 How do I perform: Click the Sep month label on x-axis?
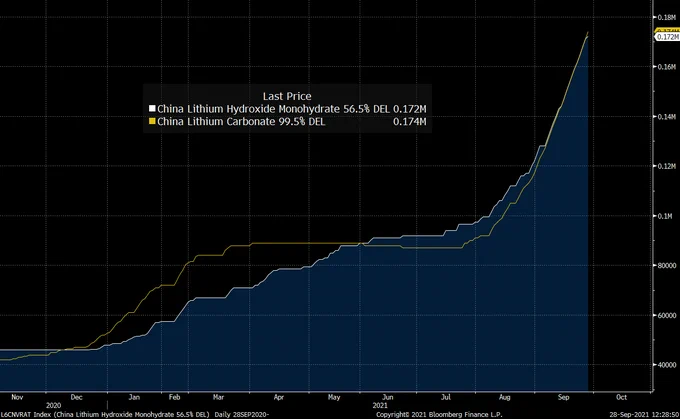tap(563, 397)
